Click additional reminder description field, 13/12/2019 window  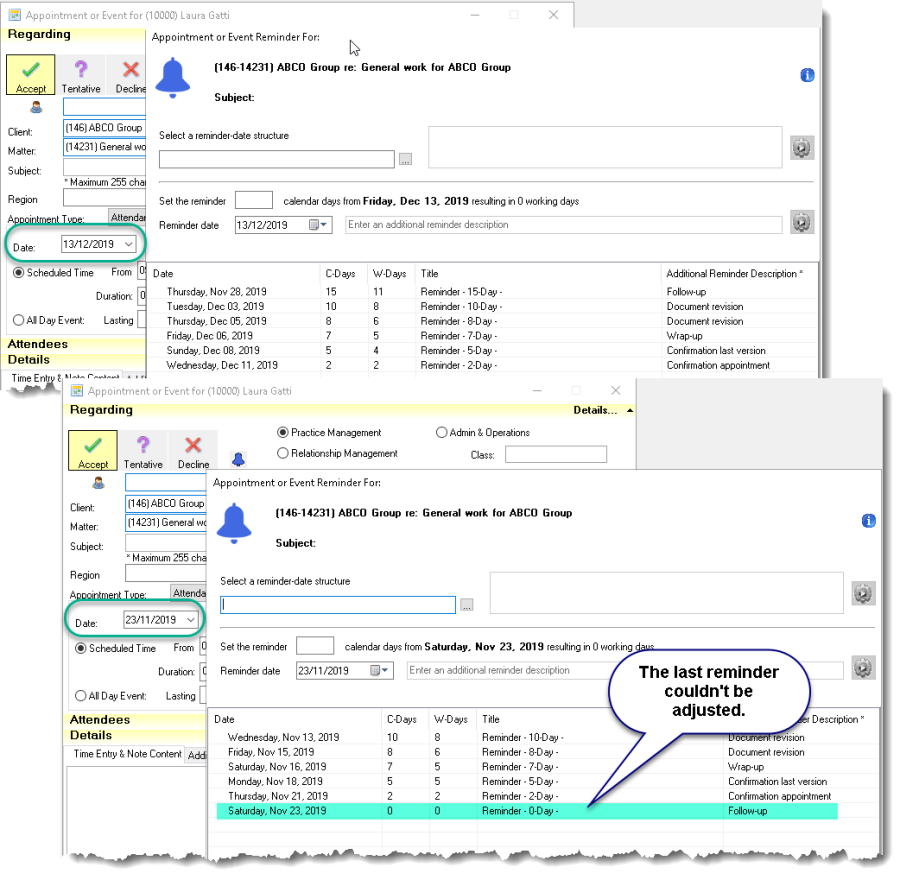coord(564,225)
